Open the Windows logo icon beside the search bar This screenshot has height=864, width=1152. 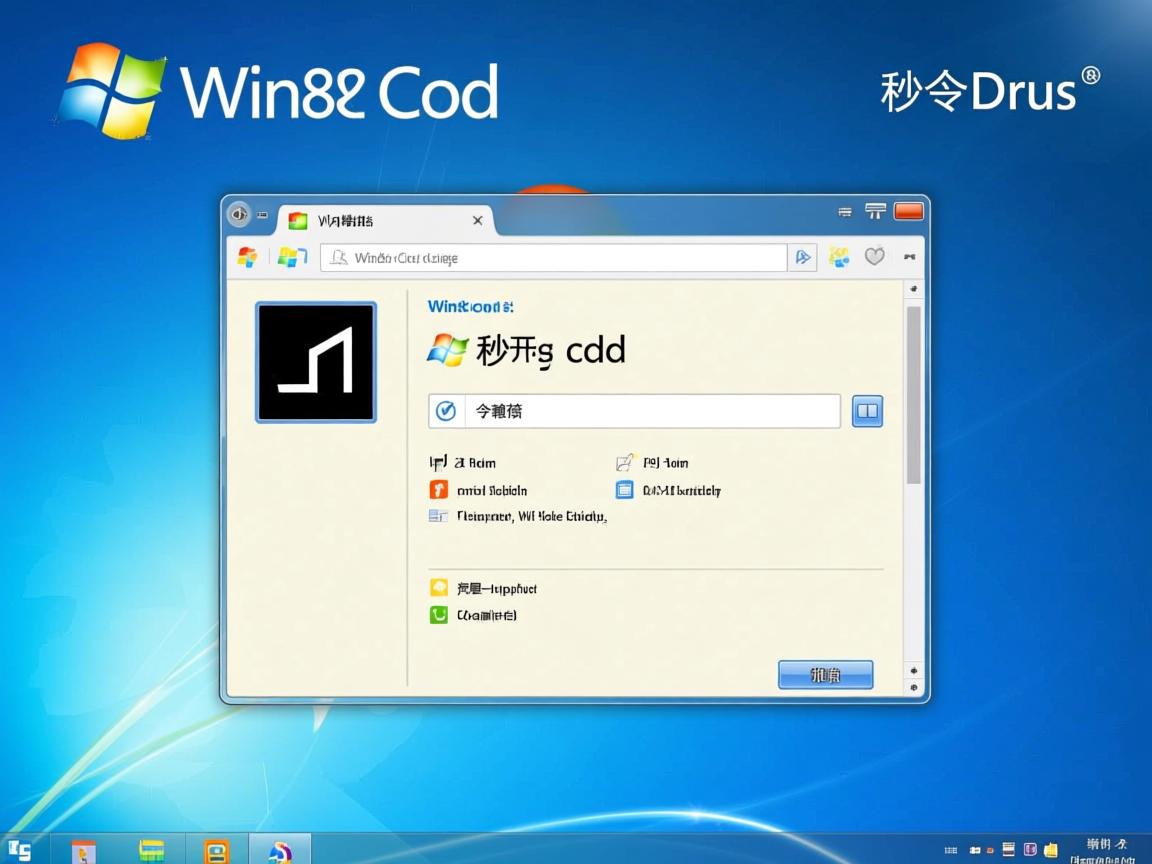click(291, 257)
